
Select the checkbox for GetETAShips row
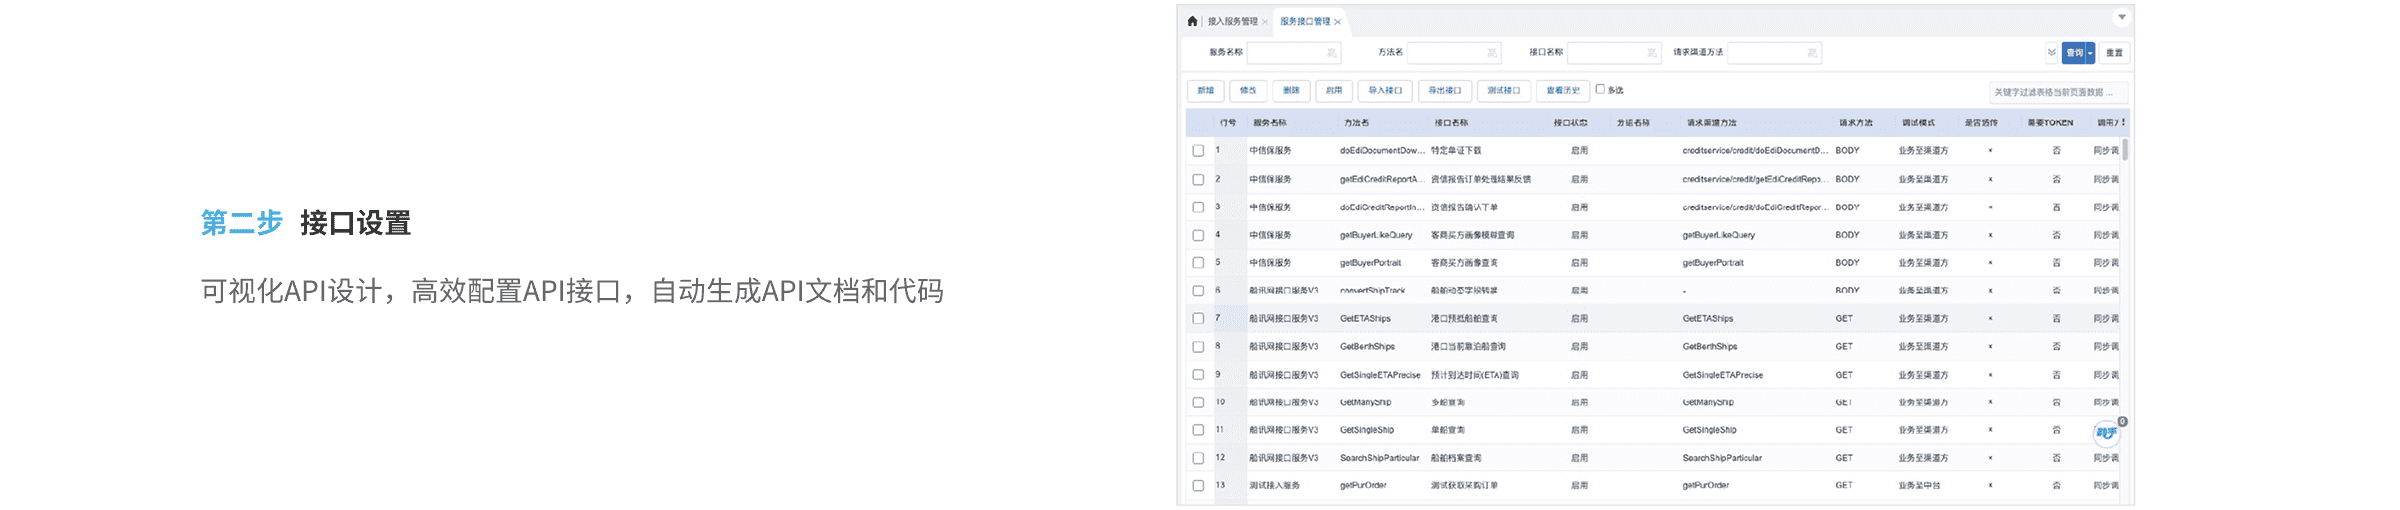[1198, 319]
